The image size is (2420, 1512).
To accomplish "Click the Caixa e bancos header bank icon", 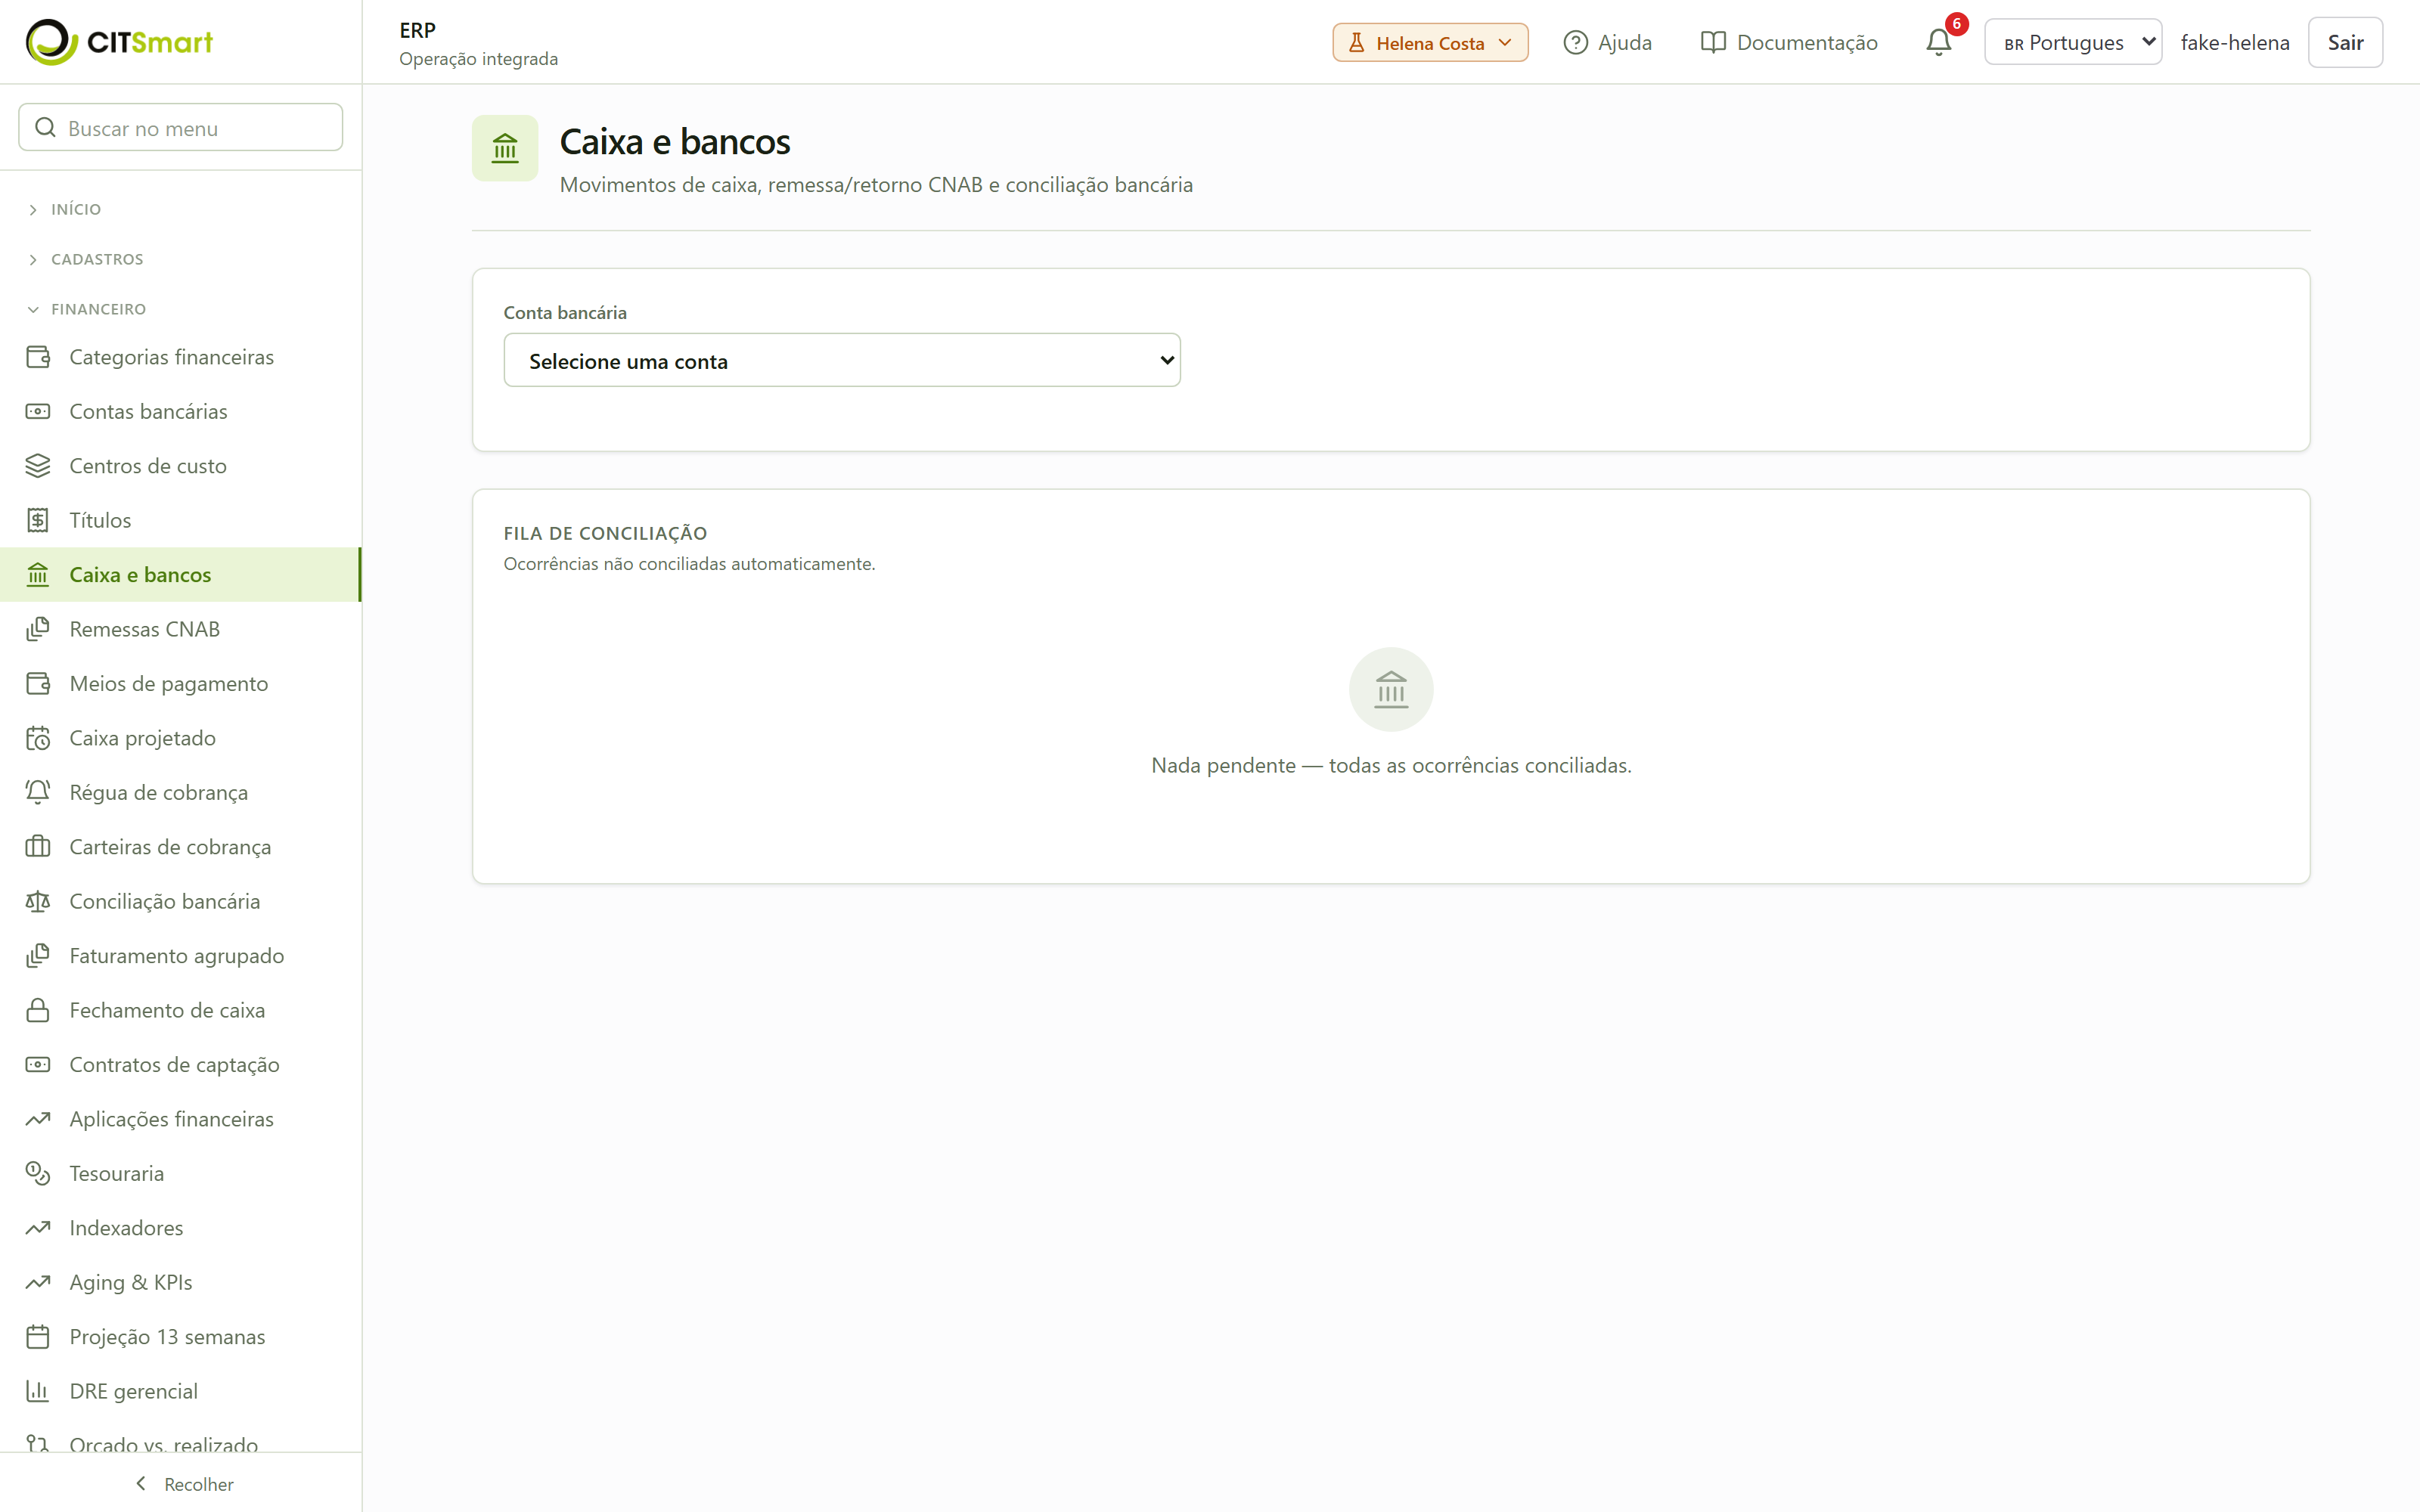I will 505,148.
